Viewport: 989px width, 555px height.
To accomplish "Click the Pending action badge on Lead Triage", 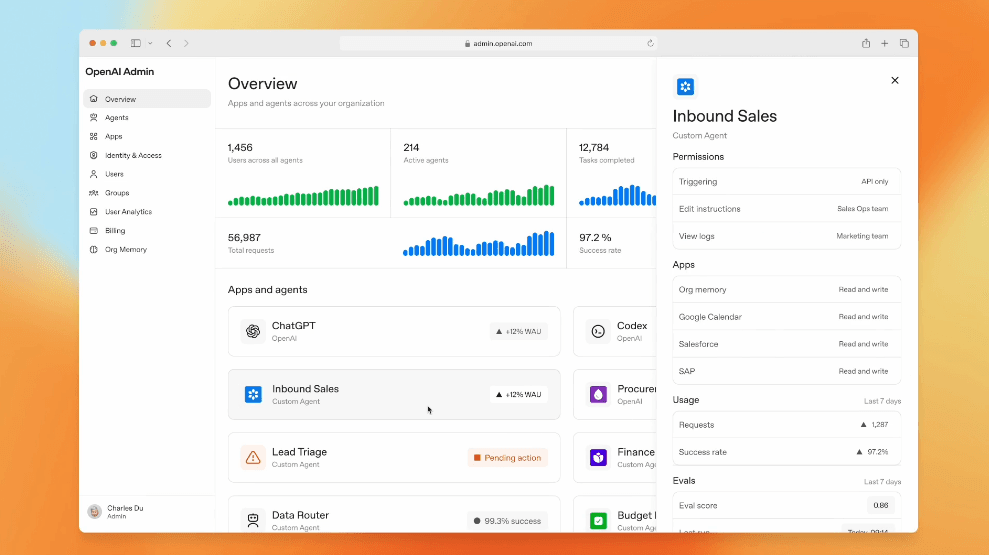I will (x=507, y=458).
